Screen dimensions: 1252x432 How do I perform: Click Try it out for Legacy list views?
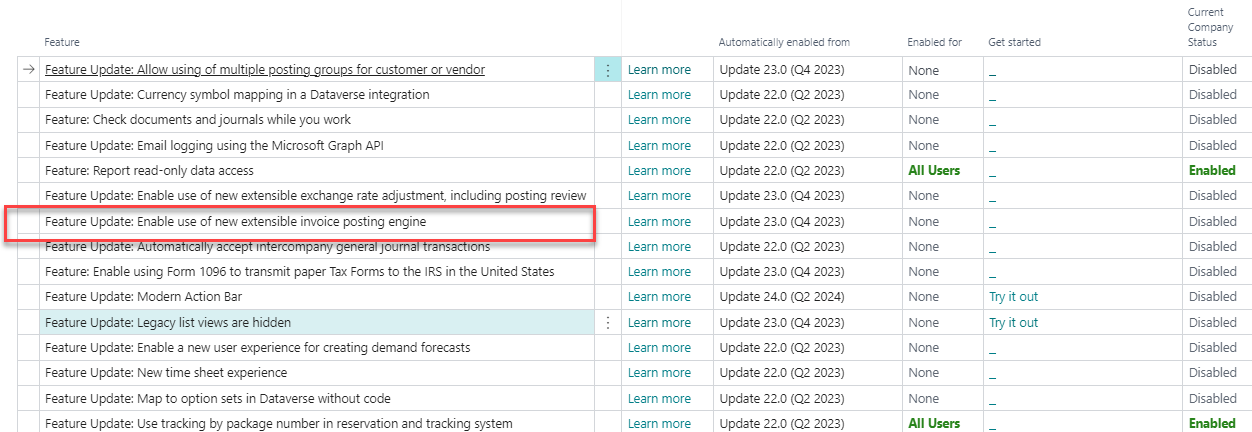[1013, 323]
